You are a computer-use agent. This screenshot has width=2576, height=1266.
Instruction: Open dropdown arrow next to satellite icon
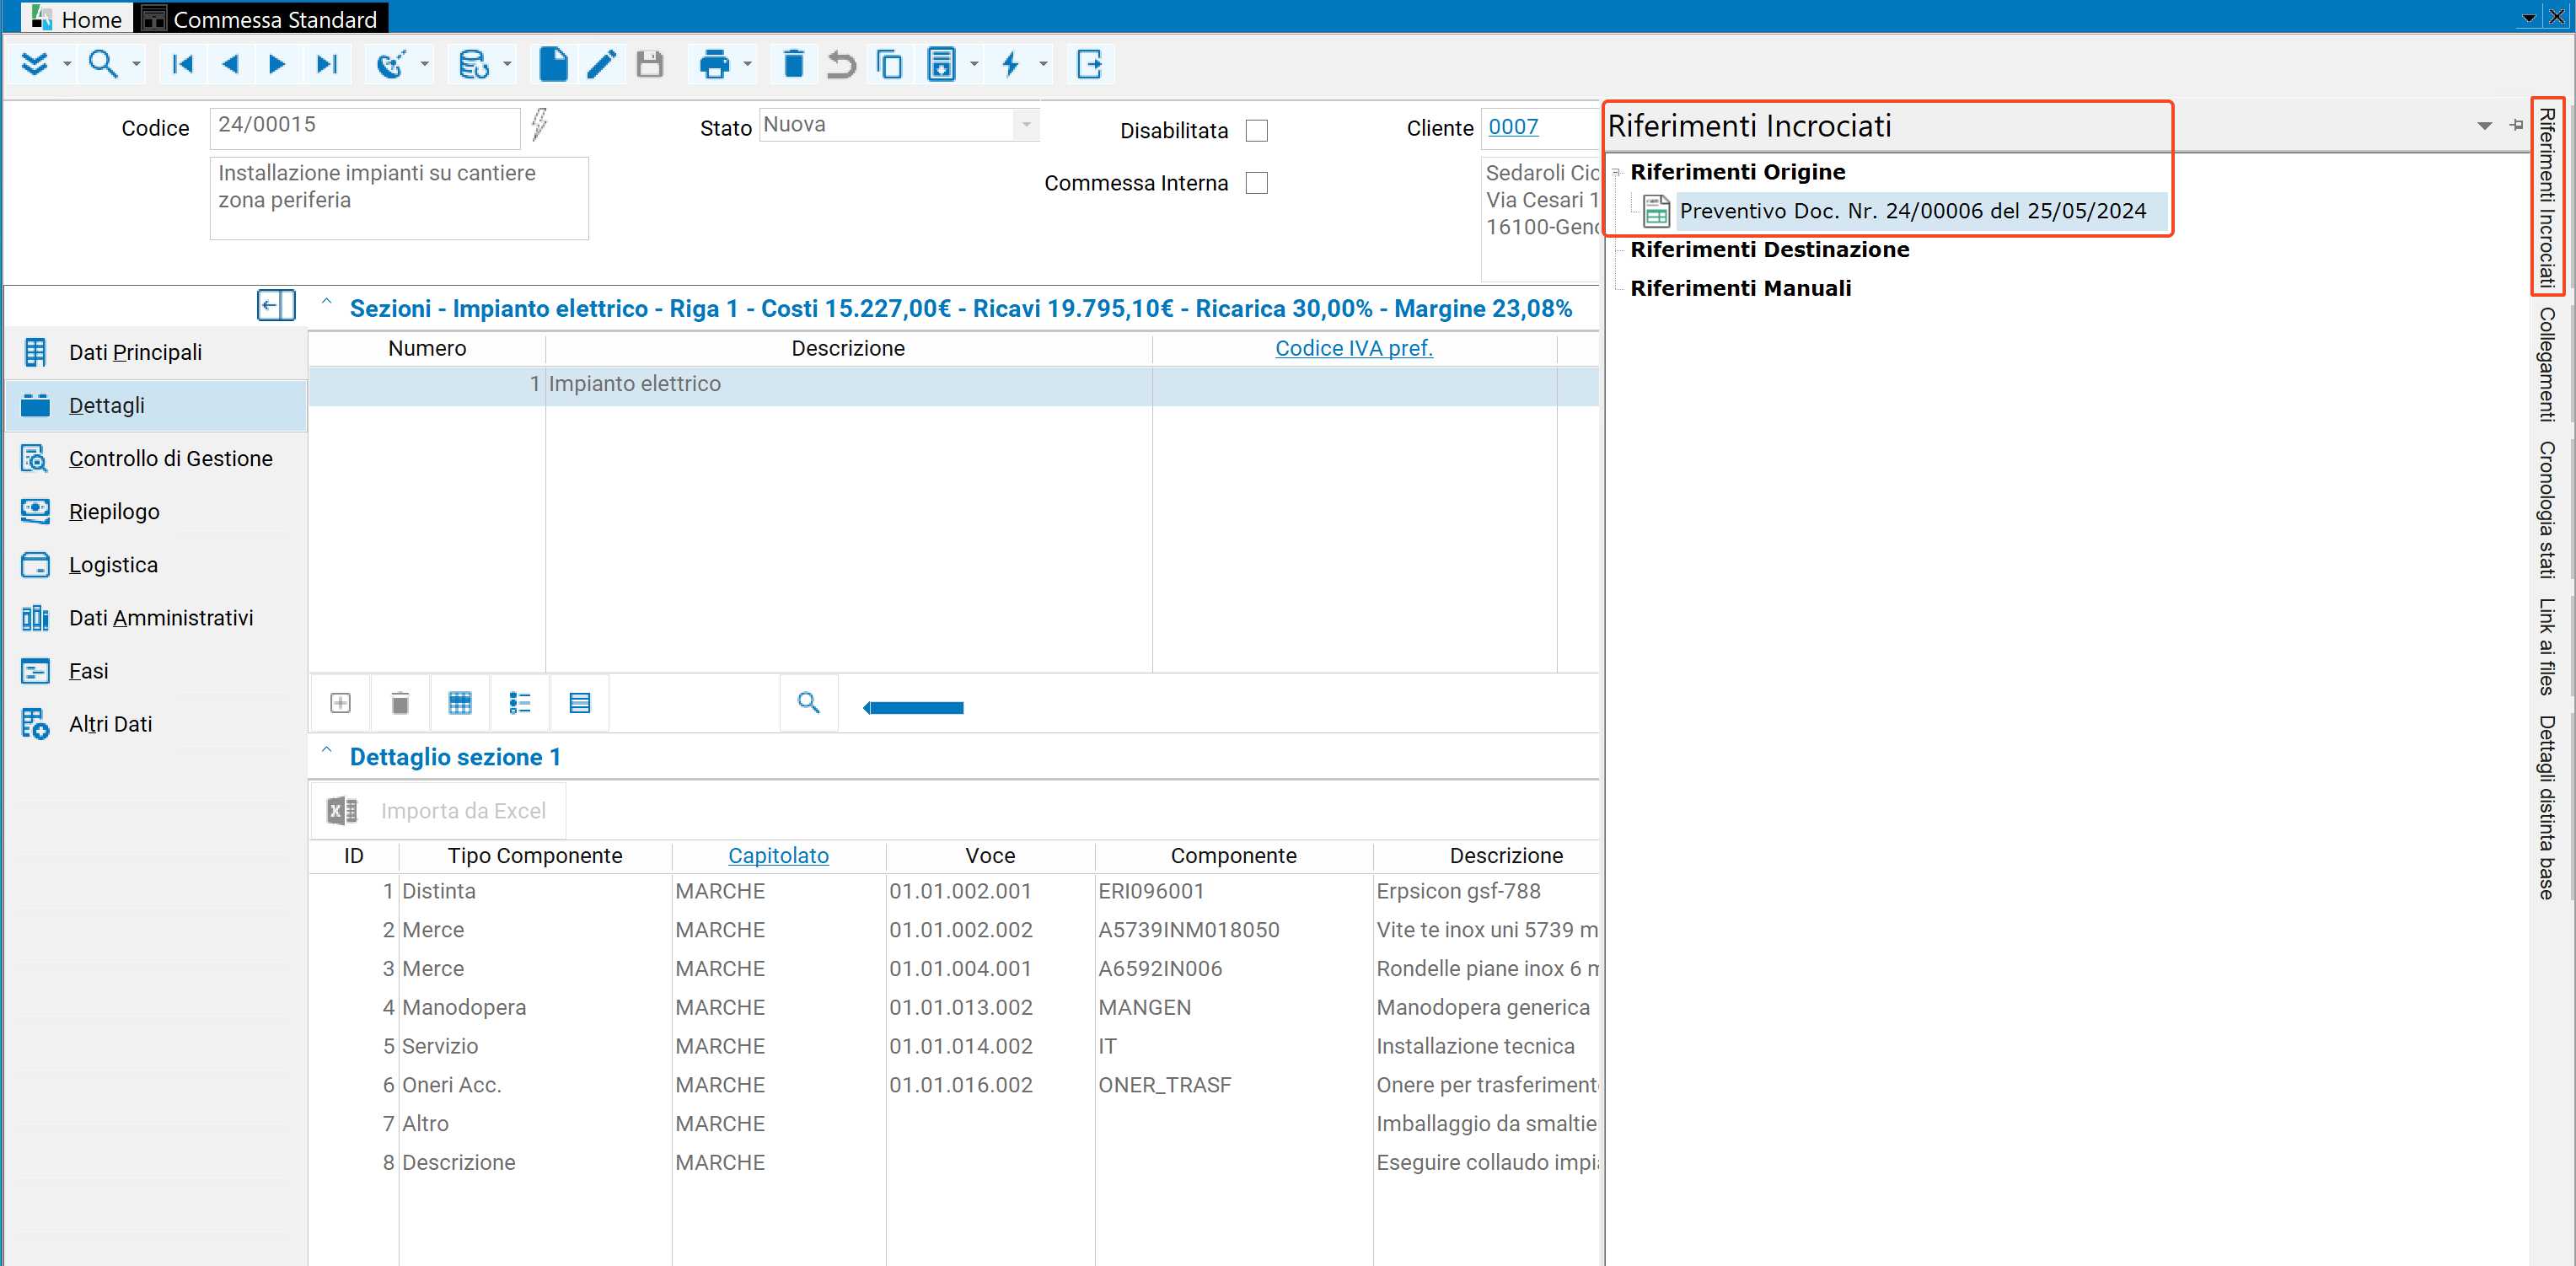click(425, 65)
